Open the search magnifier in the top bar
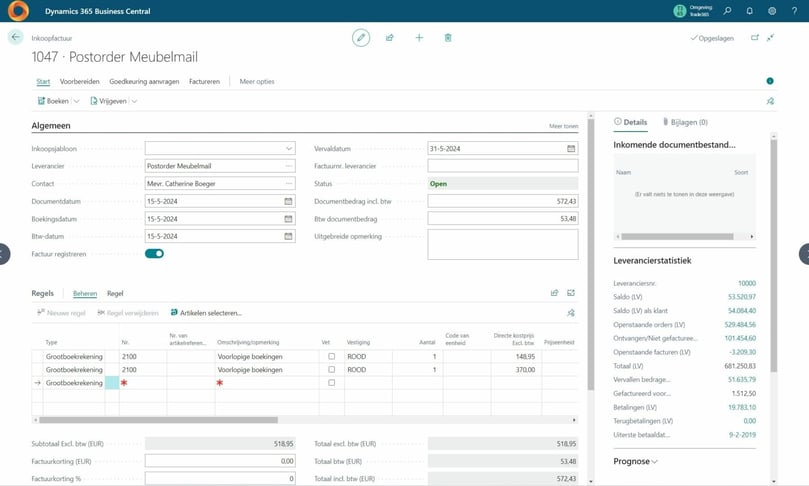The height and width of the screenshot is (486, 809). (x=727, y=11)
